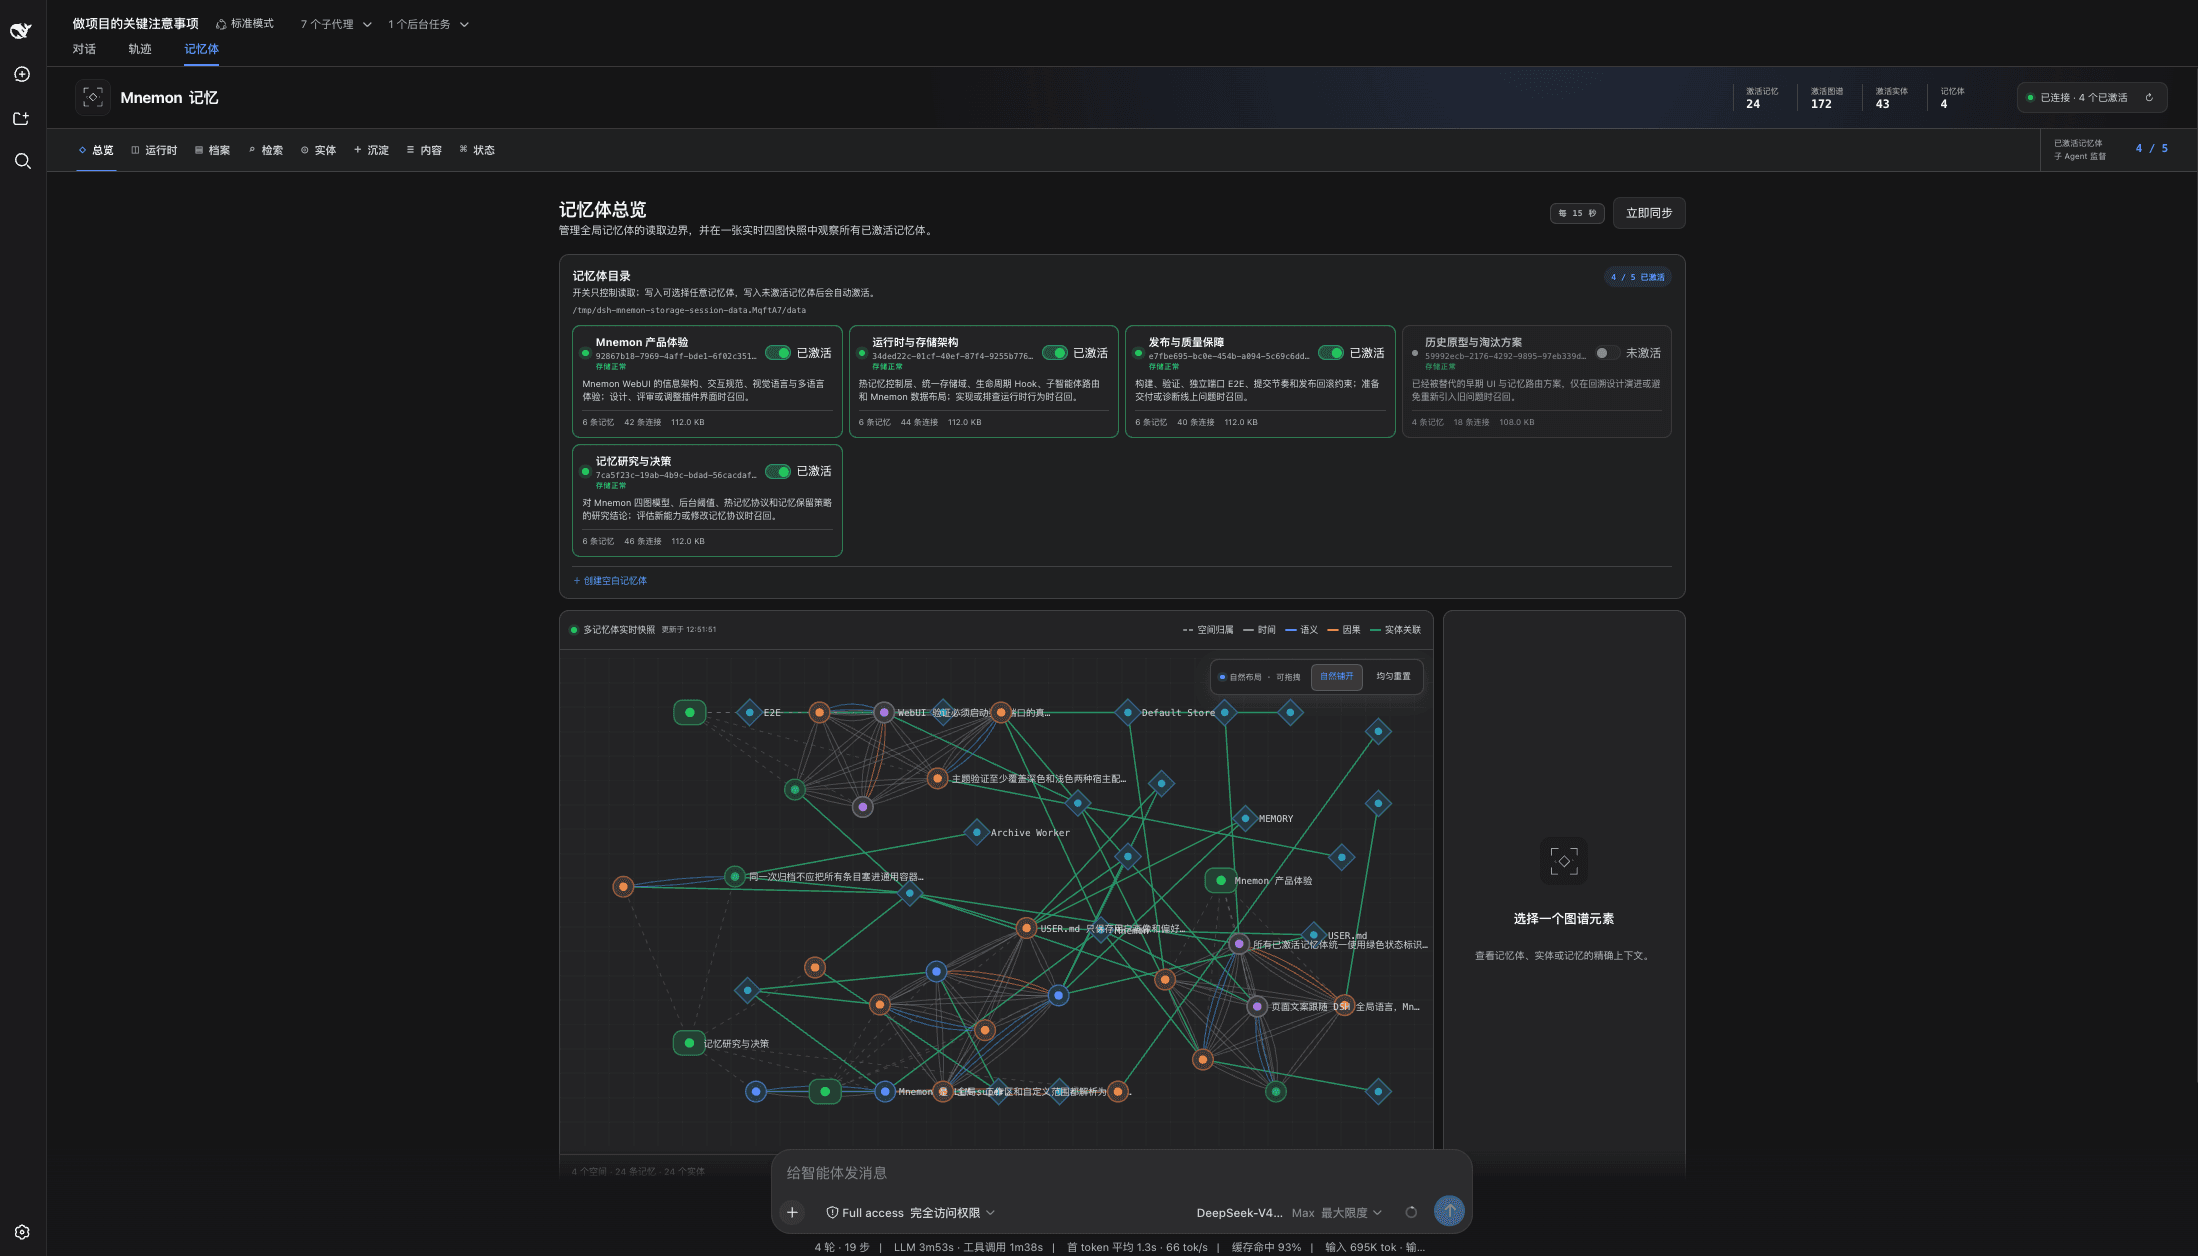The height and width of the screenshot is (1256, 2198).
Task: Open settings gear in the sidebar
Action: (22, 1232)
